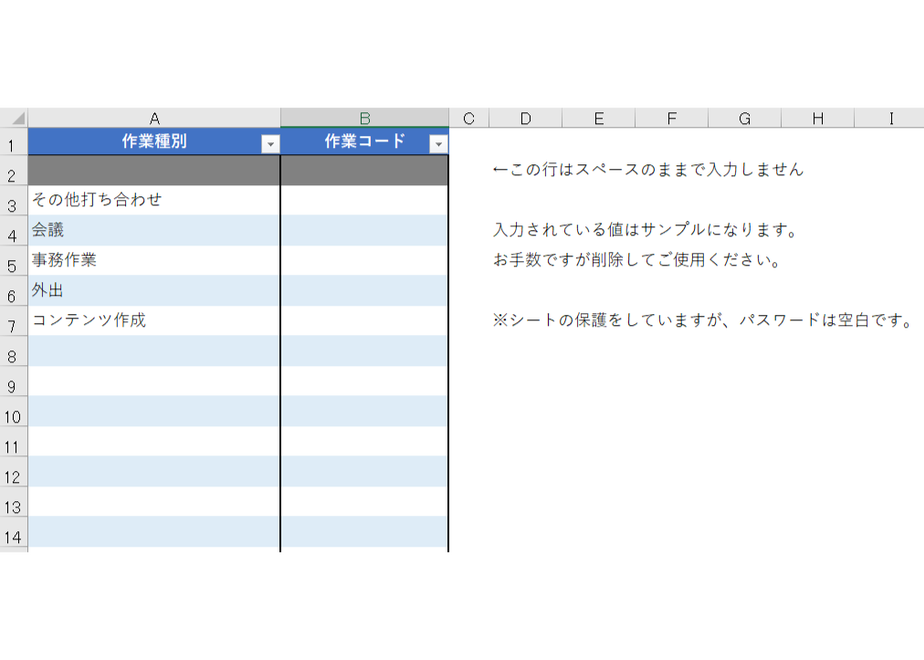The height and width of the screenshot is (660, 924).
Task: Click the select-all corner triangle
Action: click(x=14, y=118)
